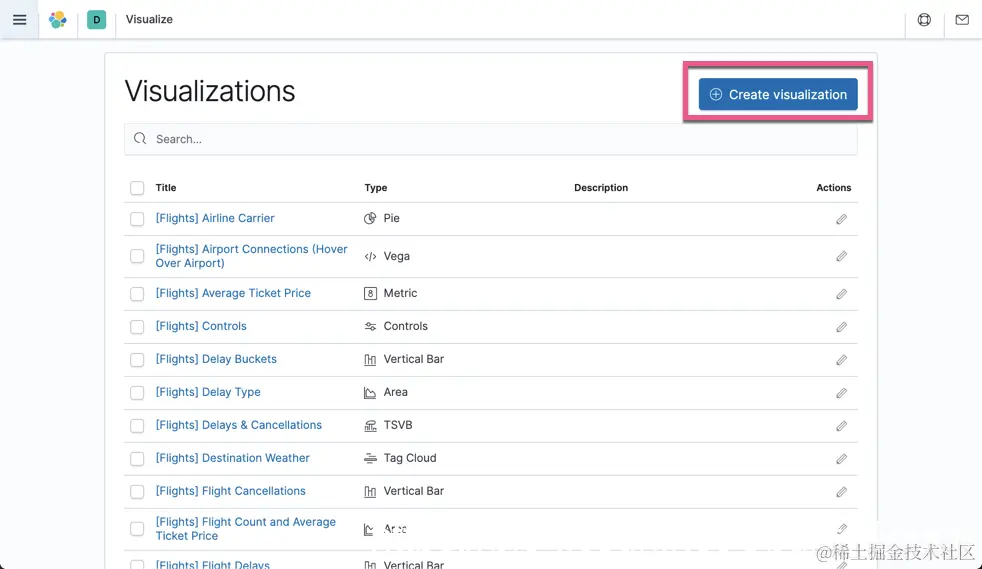Click the 'TSVB' type text
Image resolution: width=982 pixels, height=569 pixels.
398,425
